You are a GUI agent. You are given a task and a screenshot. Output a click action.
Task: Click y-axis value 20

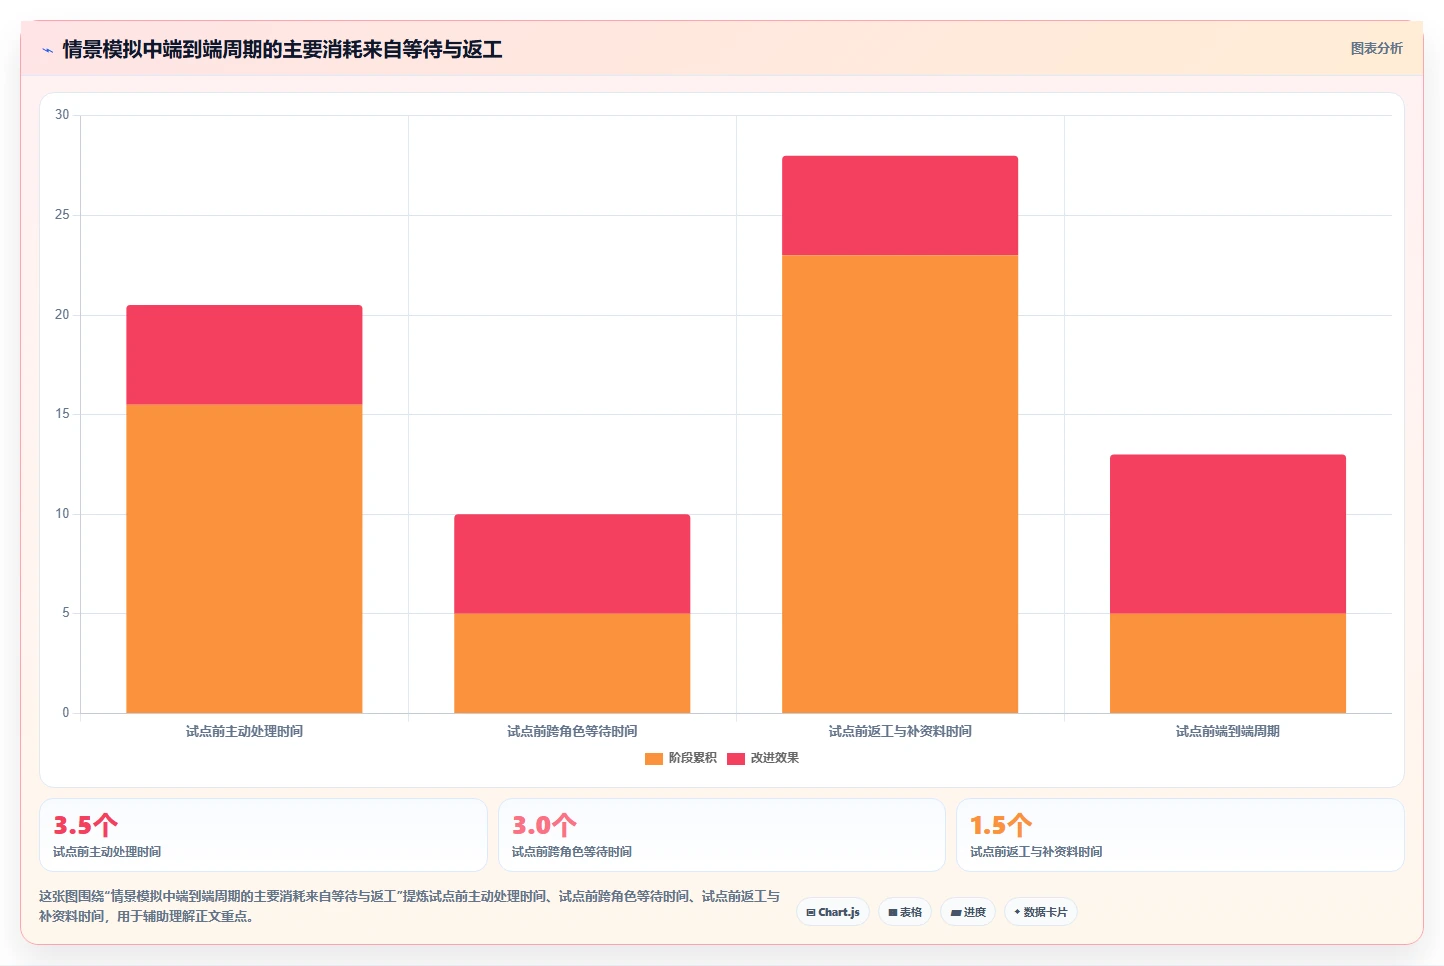[62, 315]
